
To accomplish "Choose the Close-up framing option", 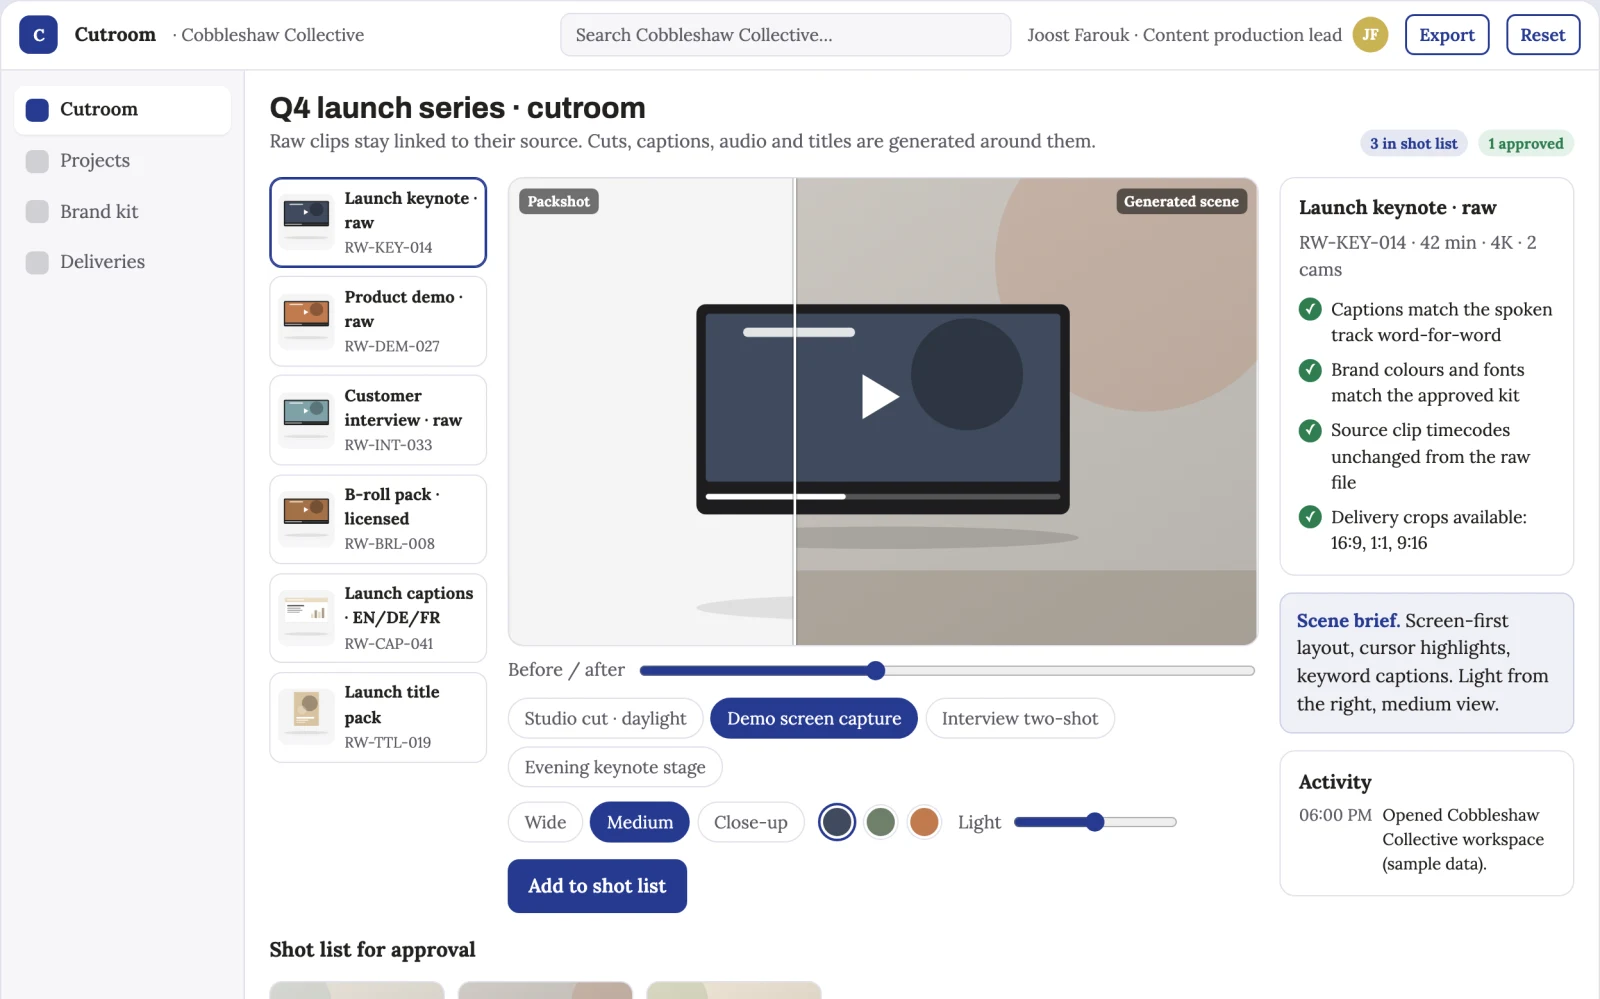I will pyautogui.click(x=751, y=822).
